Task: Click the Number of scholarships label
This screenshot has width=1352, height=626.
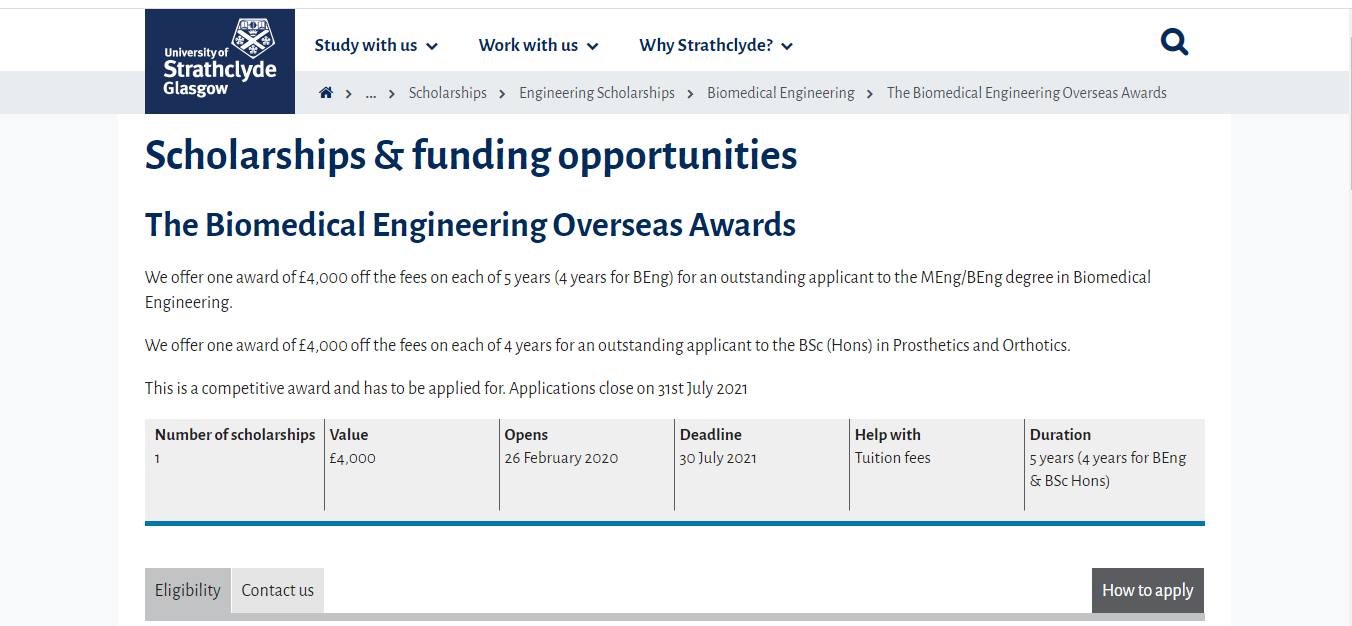Action: 235,435
